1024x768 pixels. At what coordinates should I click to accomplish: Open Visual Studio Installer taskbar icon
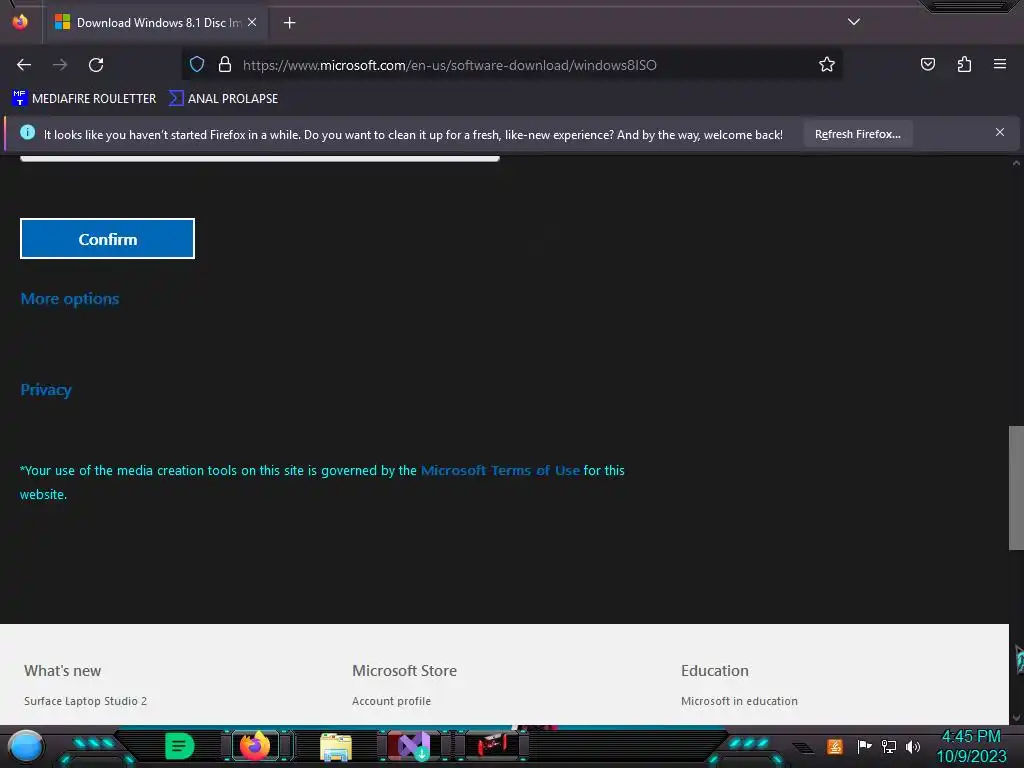413,746
